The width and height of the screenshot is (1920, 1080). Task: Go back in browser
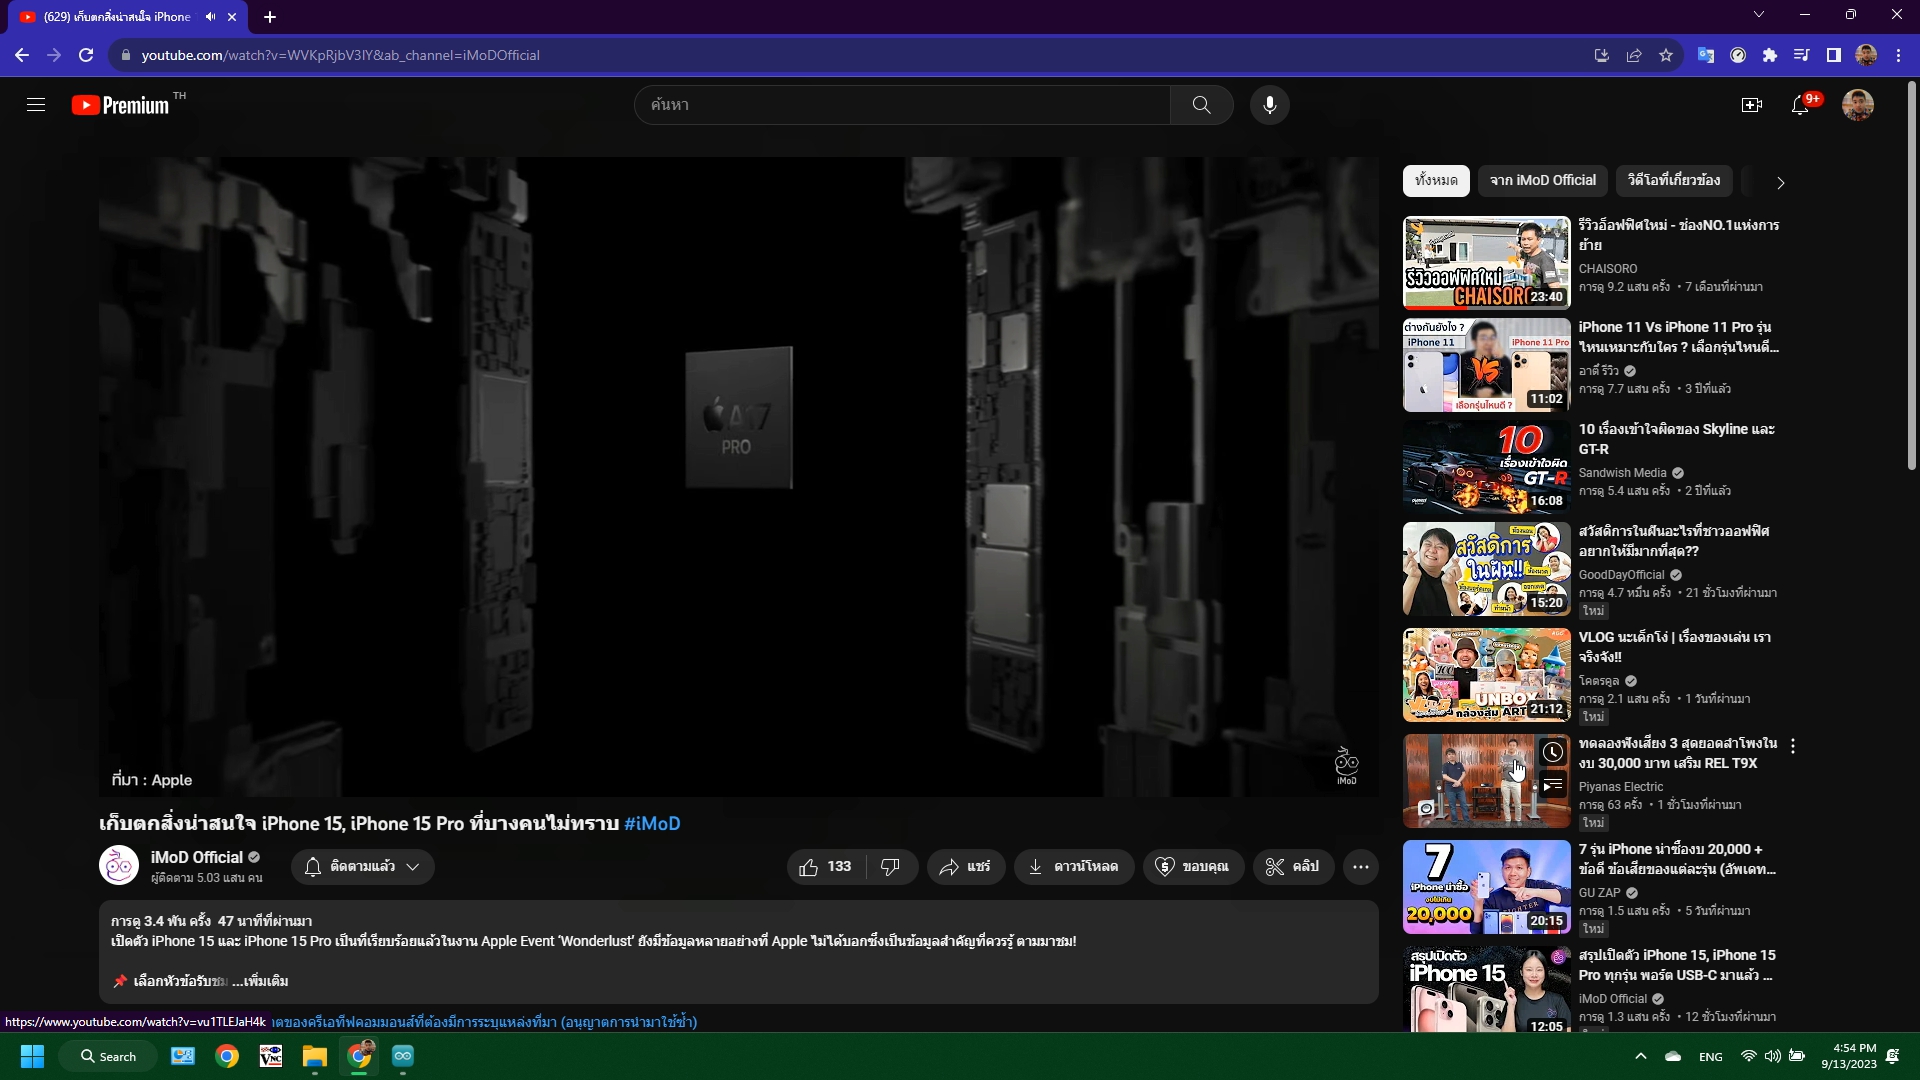pyautogui.click(x=22, y=55)
